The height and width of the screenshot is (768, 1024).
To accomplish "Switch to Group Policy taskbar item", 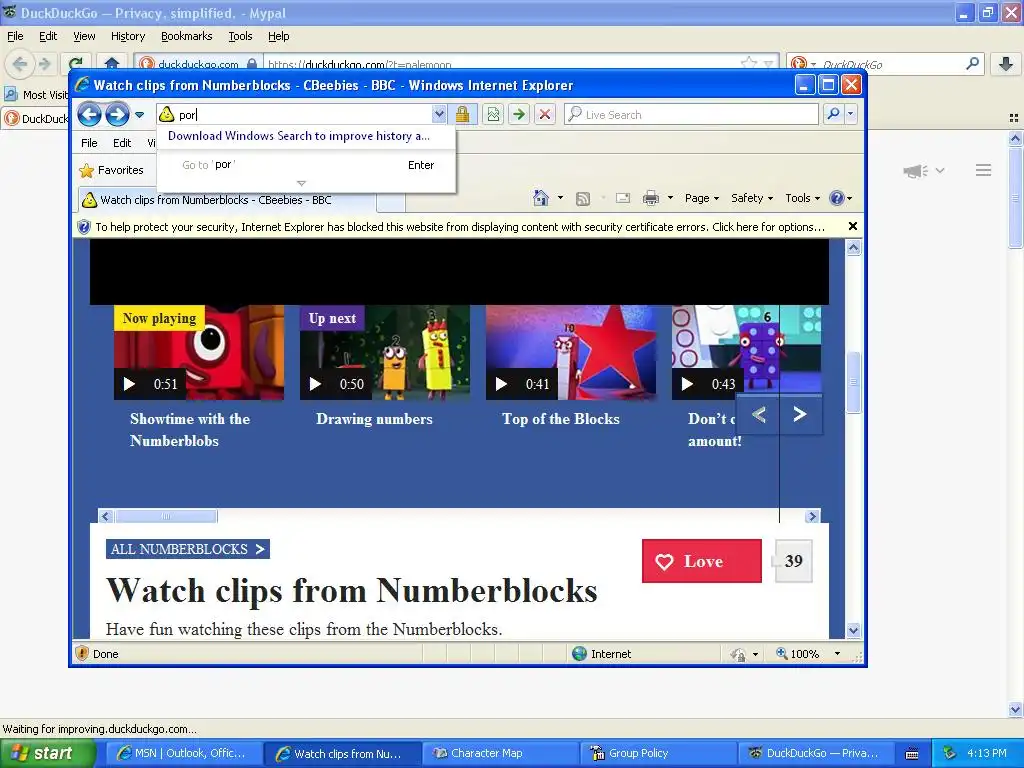I will 658,754.
